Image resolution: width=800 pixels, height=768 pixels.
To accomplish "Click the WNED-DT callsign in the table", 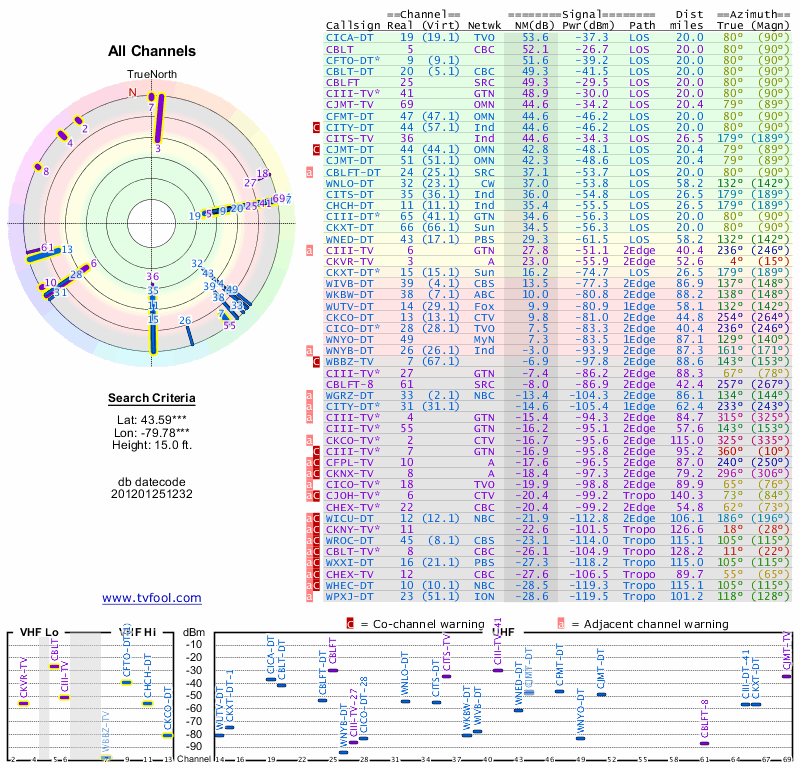I will coord(349,239).
